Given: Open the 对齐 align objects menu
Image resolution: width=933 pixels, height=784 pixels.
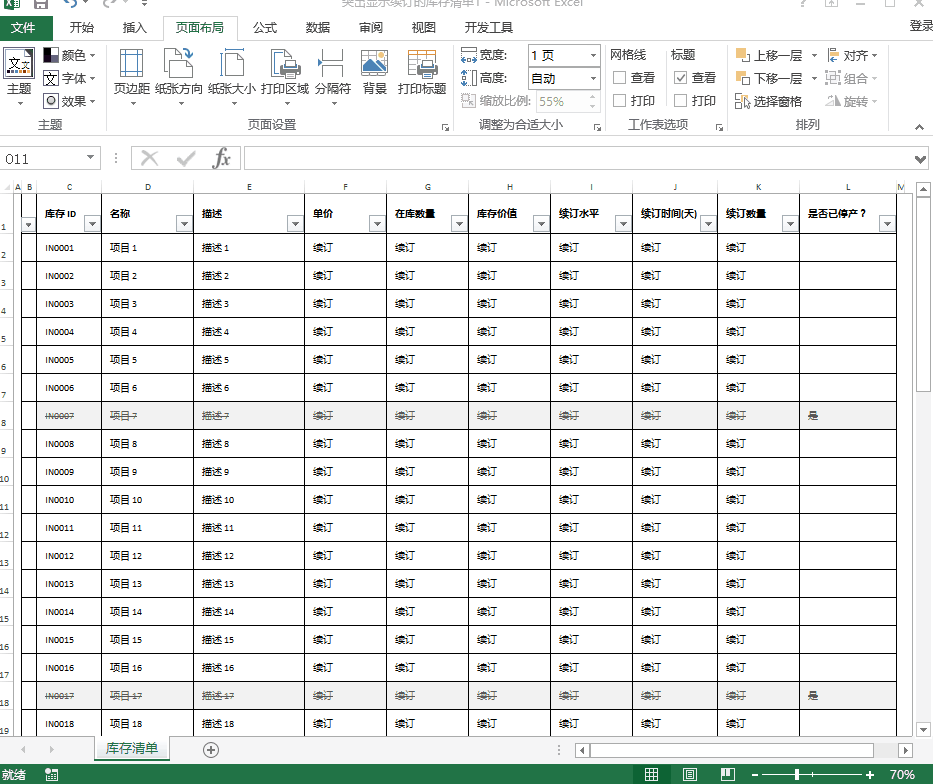Looking at the screenshot, I should pos(853,55).
